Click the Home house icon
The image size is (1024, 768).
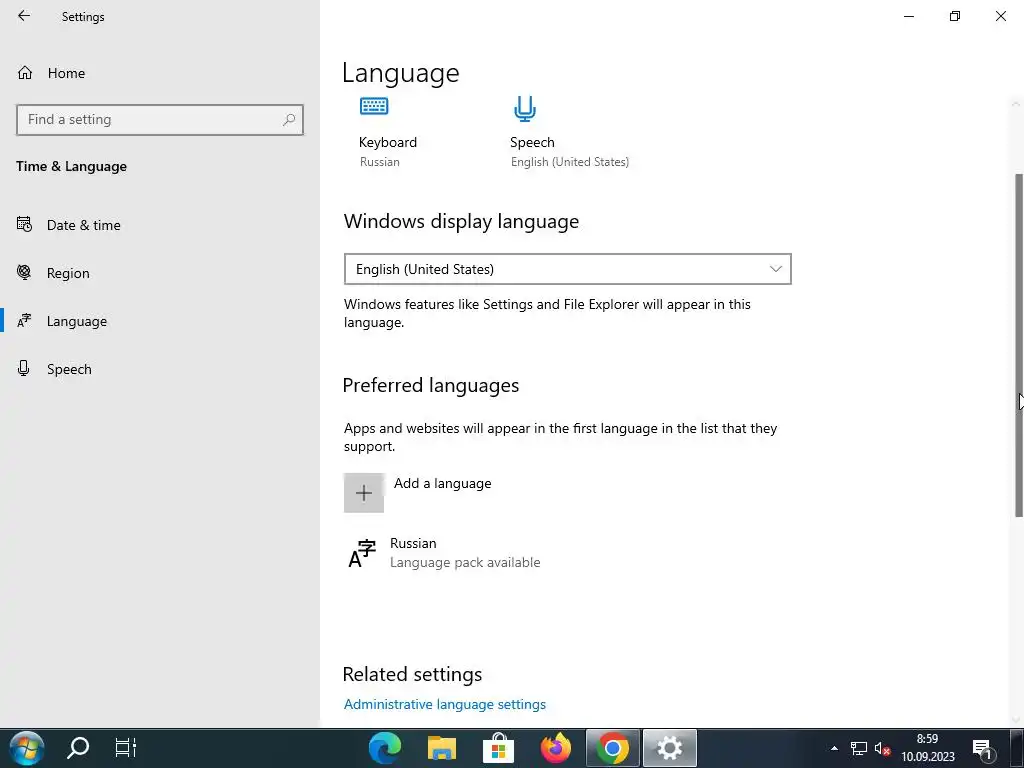(x=25, y=72)
